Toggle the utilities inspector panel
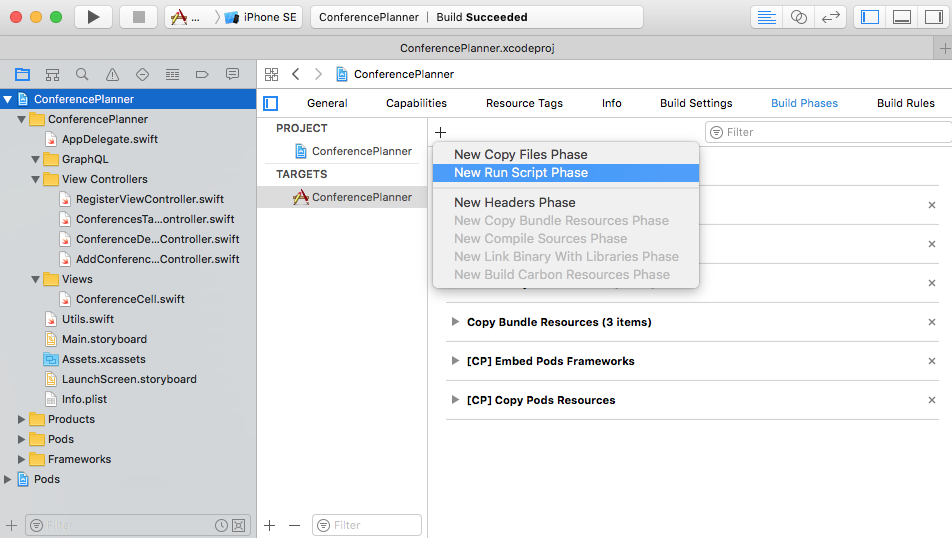Screen dimensions: 952x538 (x=933, y=17)
